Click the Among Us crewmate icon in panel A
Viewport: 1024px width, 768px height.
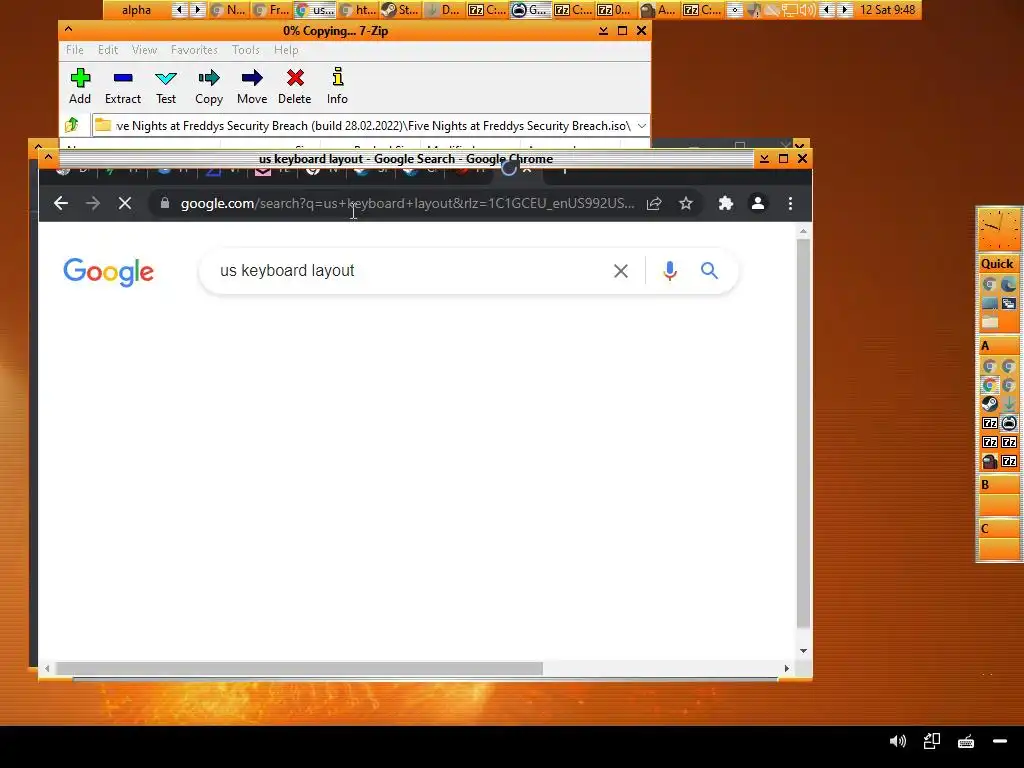tap(990, 461)
